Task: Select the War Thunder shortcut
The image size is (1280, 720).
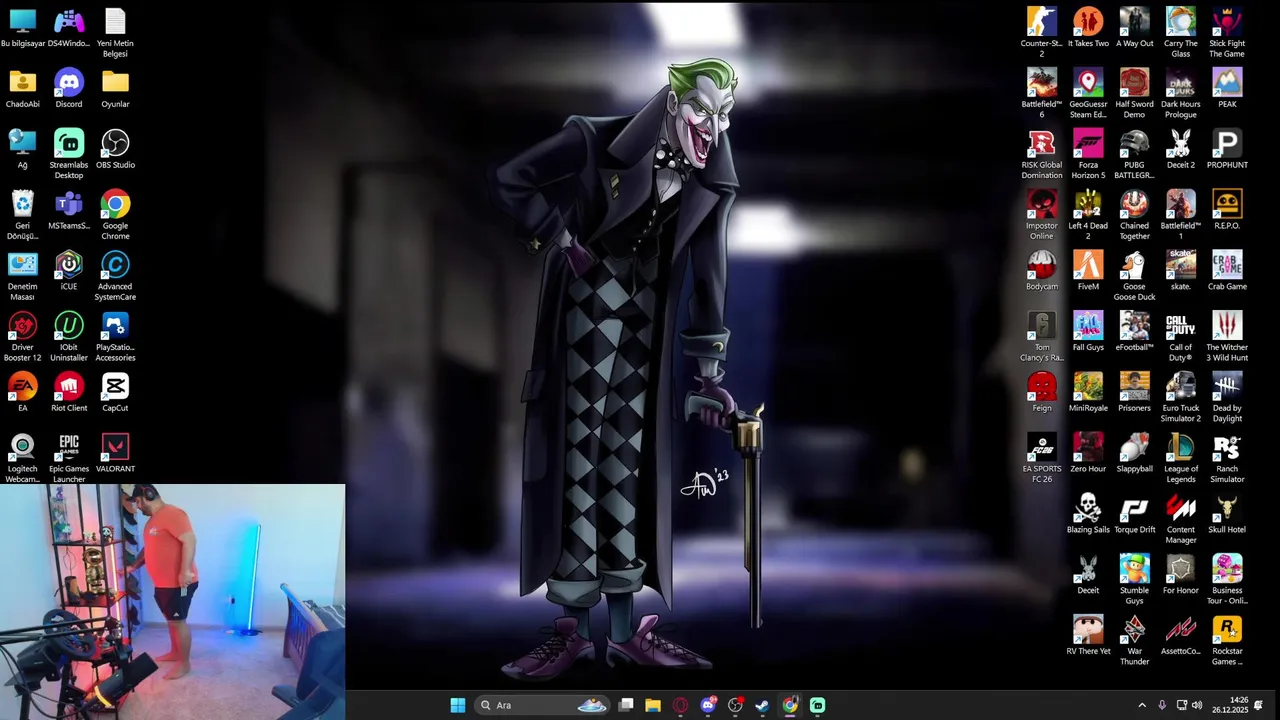Action: (x=1134, y=642)
